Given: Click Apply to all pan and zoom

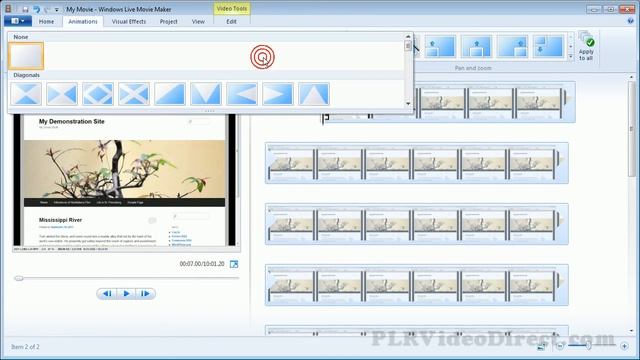Looking at the screenshot, I should [586, 47].
